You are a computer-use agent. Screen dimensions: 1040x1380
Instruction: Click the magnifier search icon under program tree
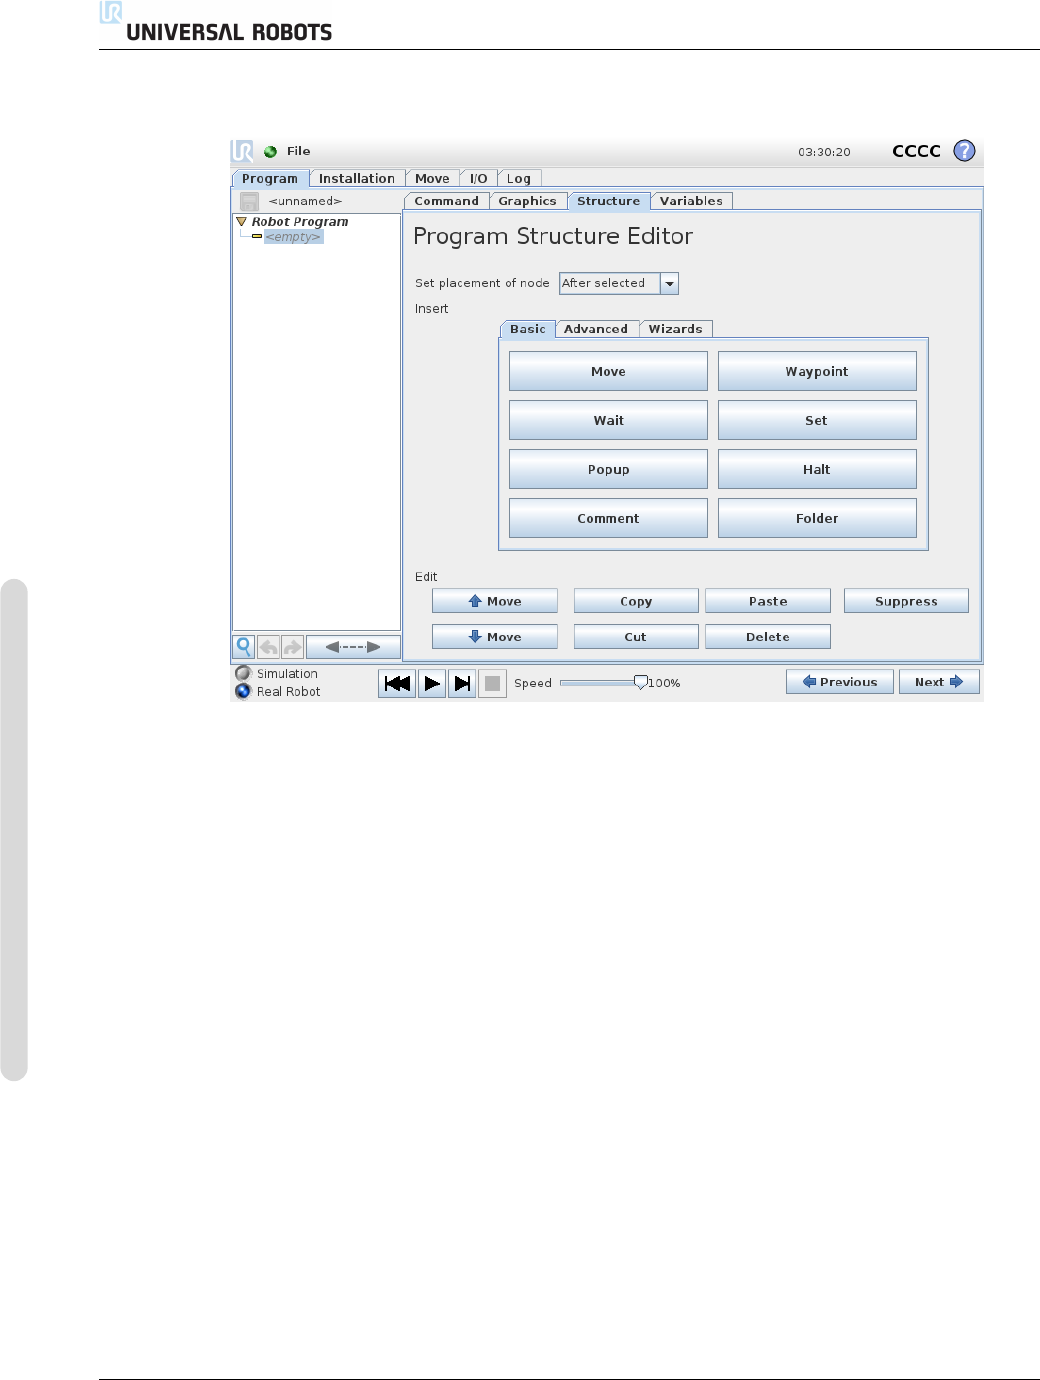click(244, 646)
